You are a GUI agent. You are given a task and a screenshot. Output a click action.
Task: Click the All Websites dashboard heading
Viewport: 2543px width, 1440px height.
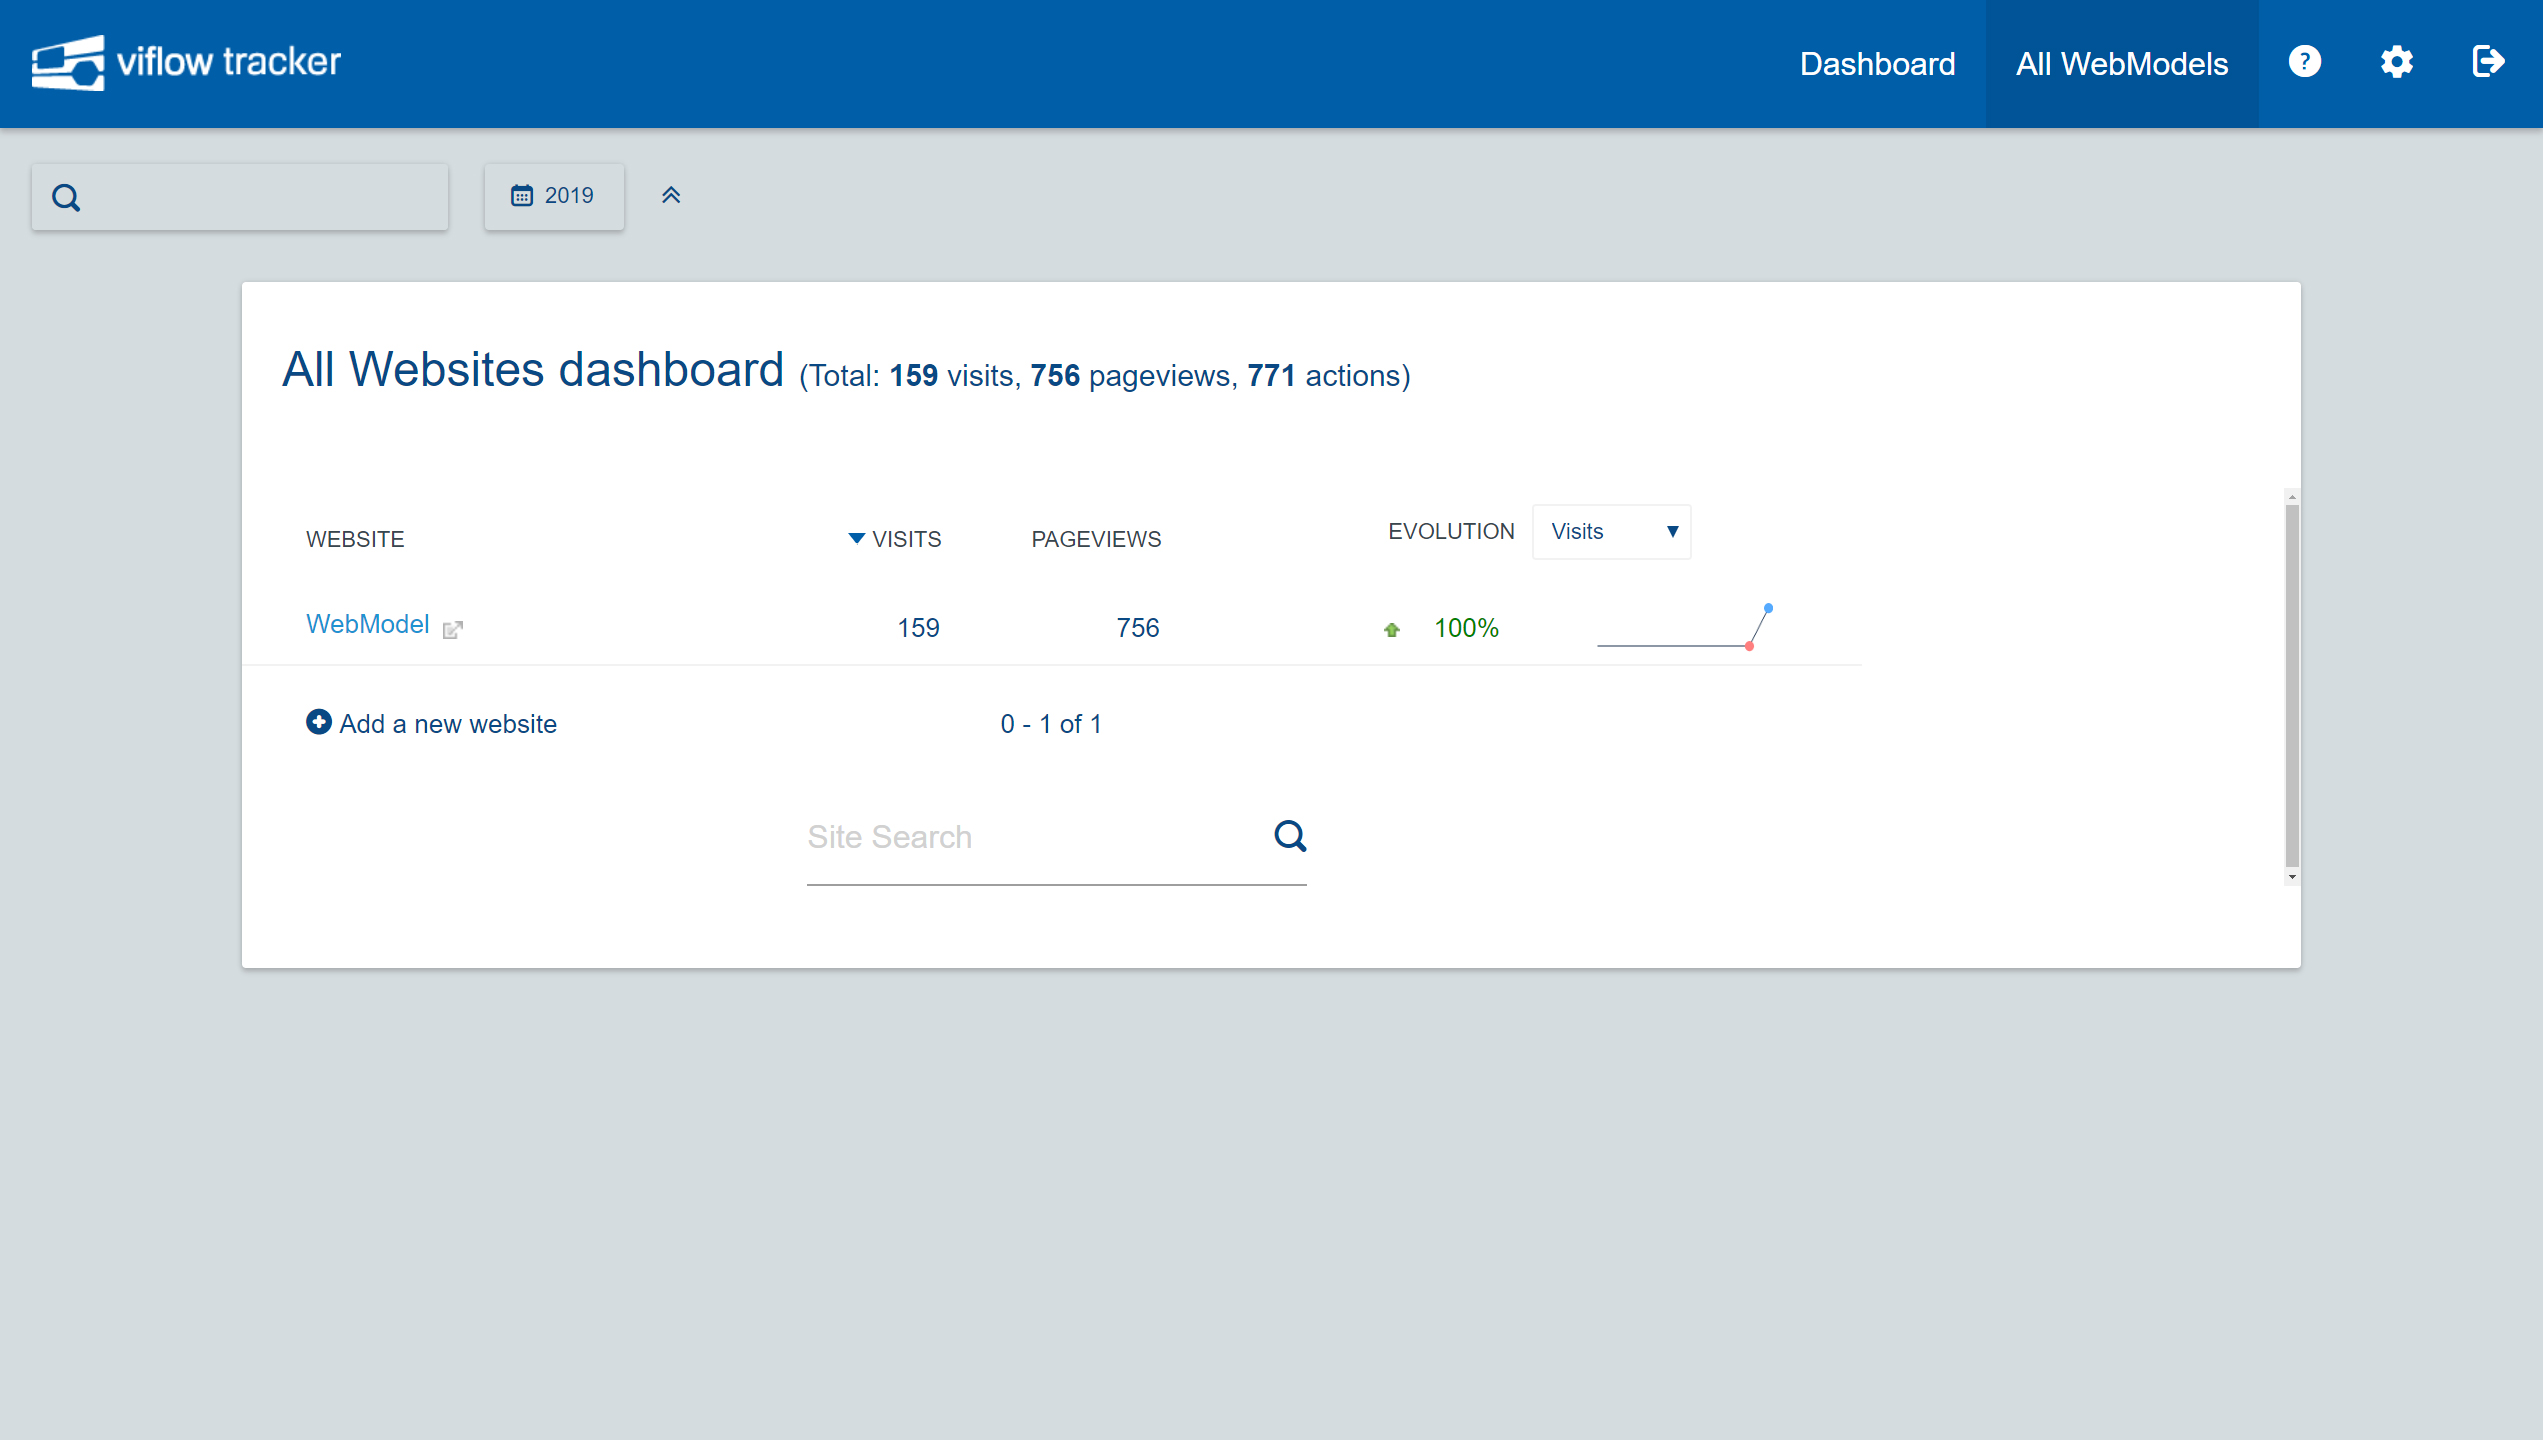533,369
